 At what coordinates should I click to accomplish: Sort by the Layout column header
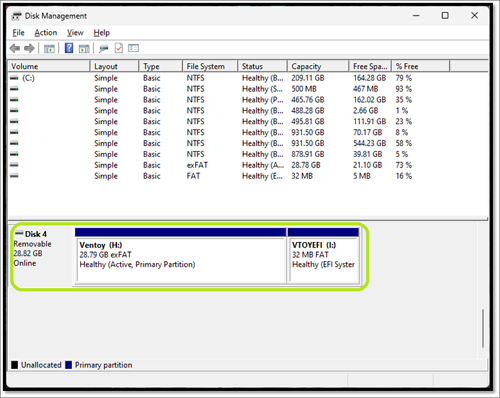click(114, 66)
